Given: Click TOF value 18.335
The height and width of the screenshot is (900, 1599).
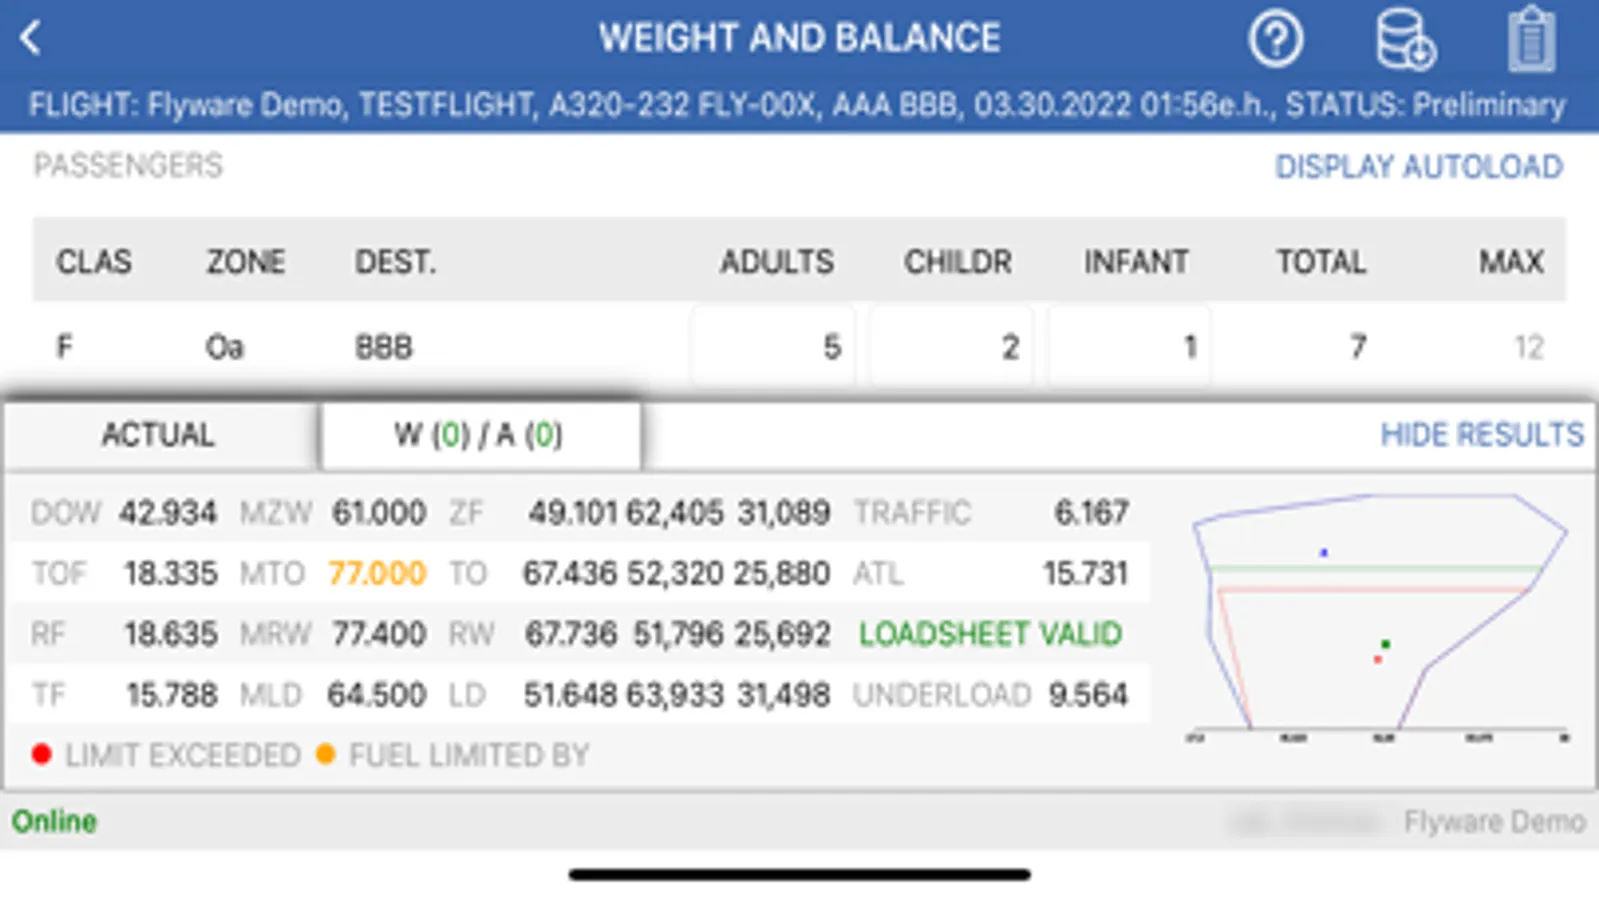Looking at the screenshot, I should [x=170, y=574].
